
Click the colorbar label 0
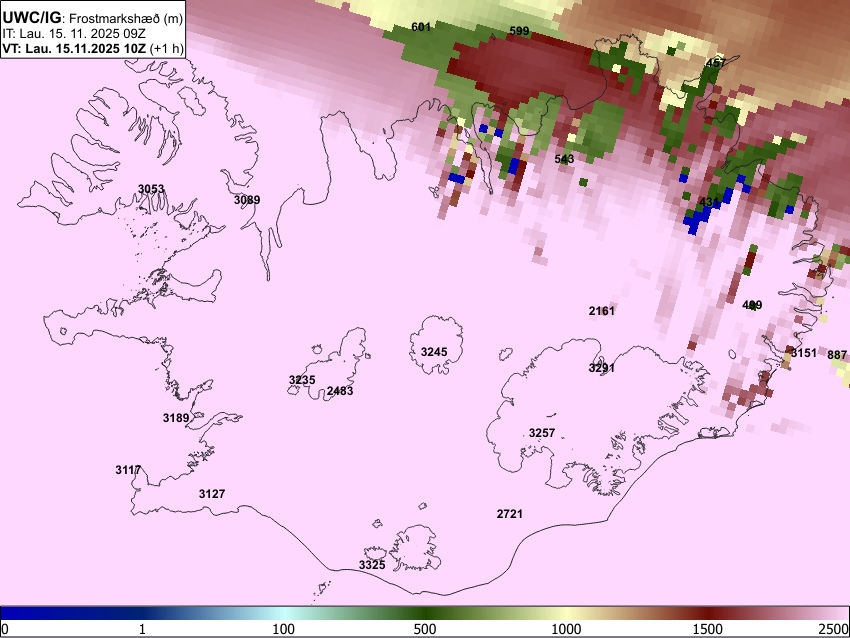point(5,629)
